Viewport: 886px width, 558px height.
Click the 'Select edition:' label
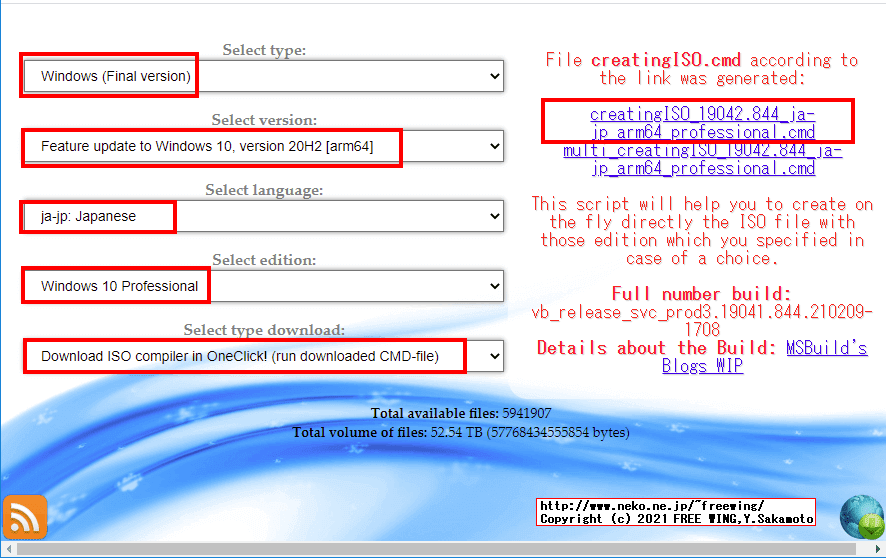tap(264, 260)
